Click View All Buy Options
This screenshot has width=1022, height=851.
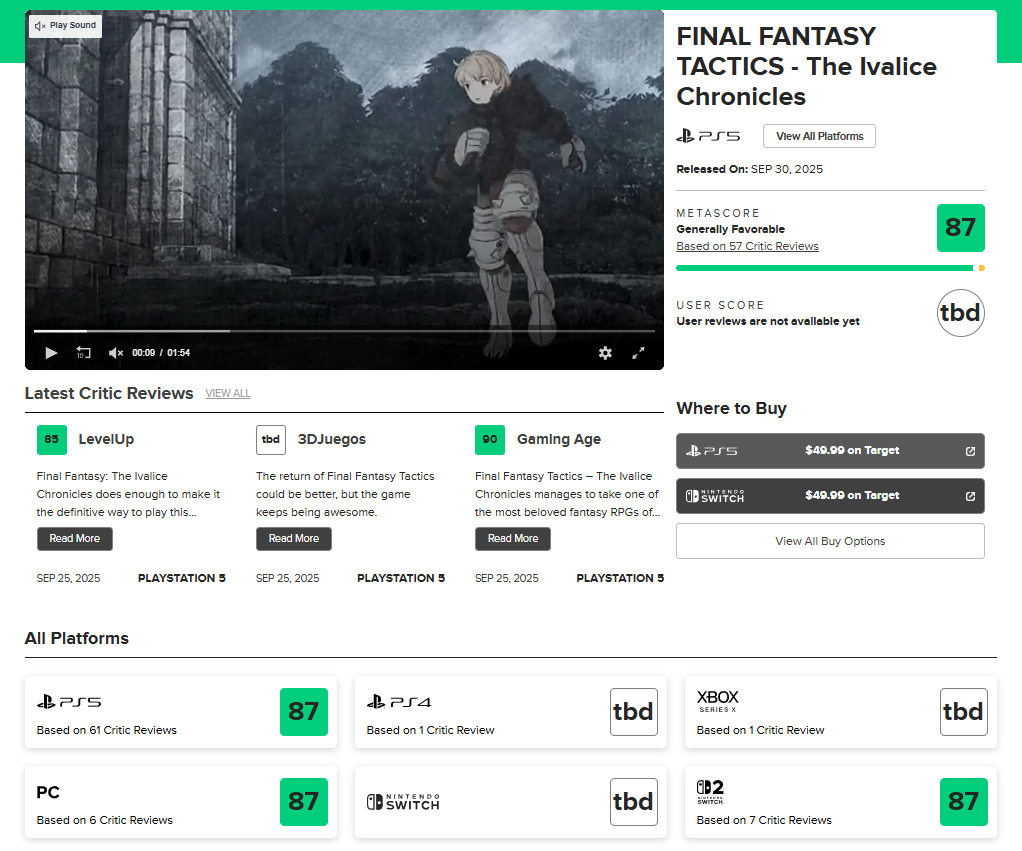[830, 541]
